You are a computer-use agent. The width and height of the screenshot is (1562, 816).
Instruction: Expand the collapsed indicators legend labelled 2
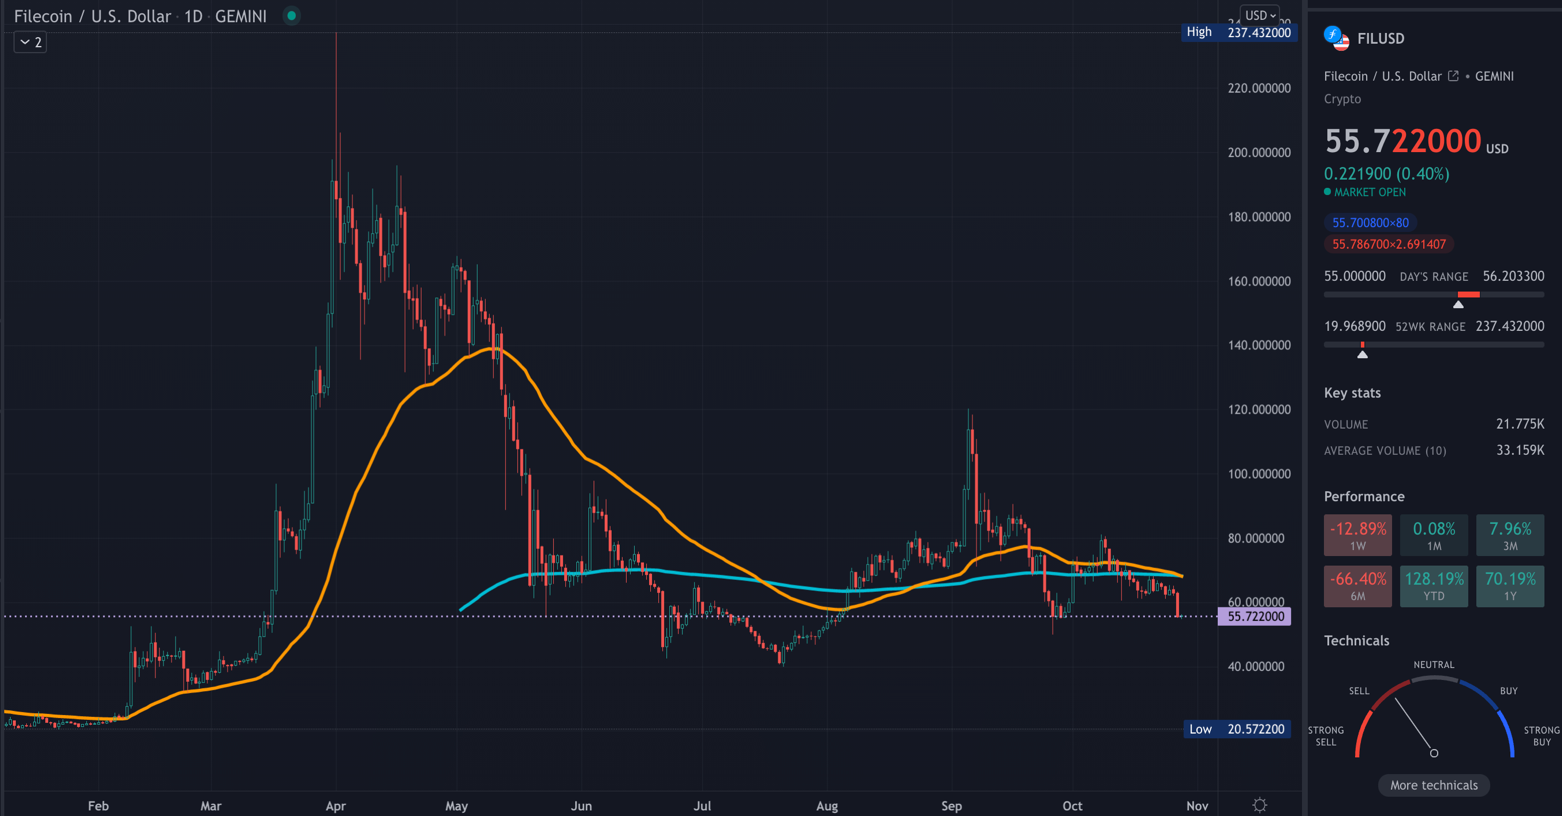pos(30,42)
